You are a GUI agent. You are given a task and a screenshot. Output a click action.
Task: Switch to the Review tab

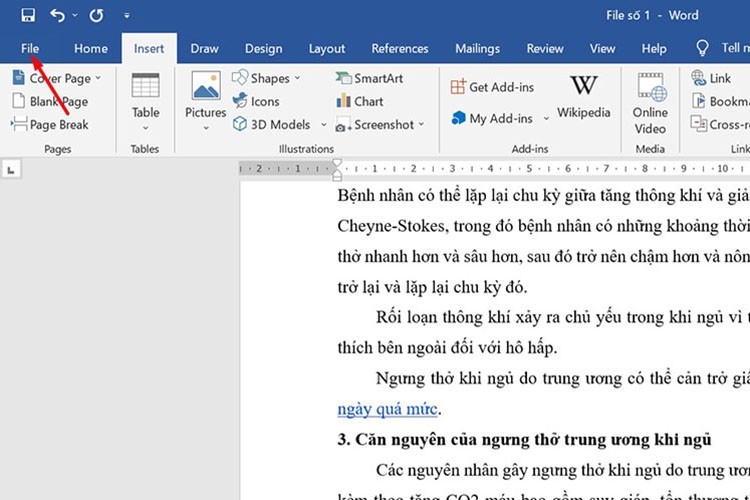(x=545, y=48)
